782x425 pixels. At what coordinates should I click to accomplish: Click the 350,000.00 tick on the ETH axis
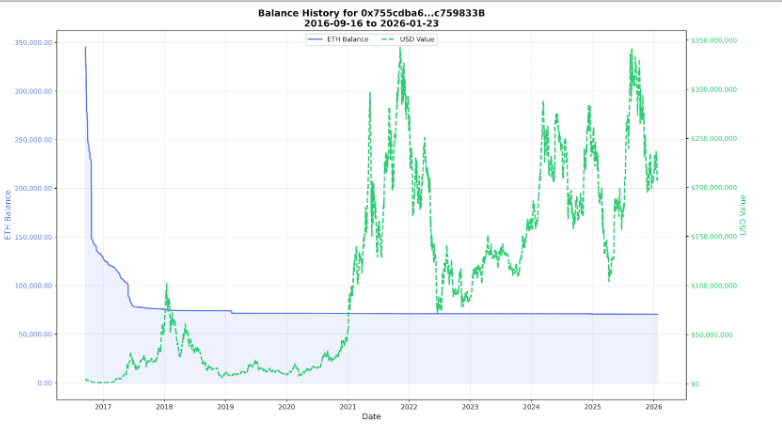(33, 43)
